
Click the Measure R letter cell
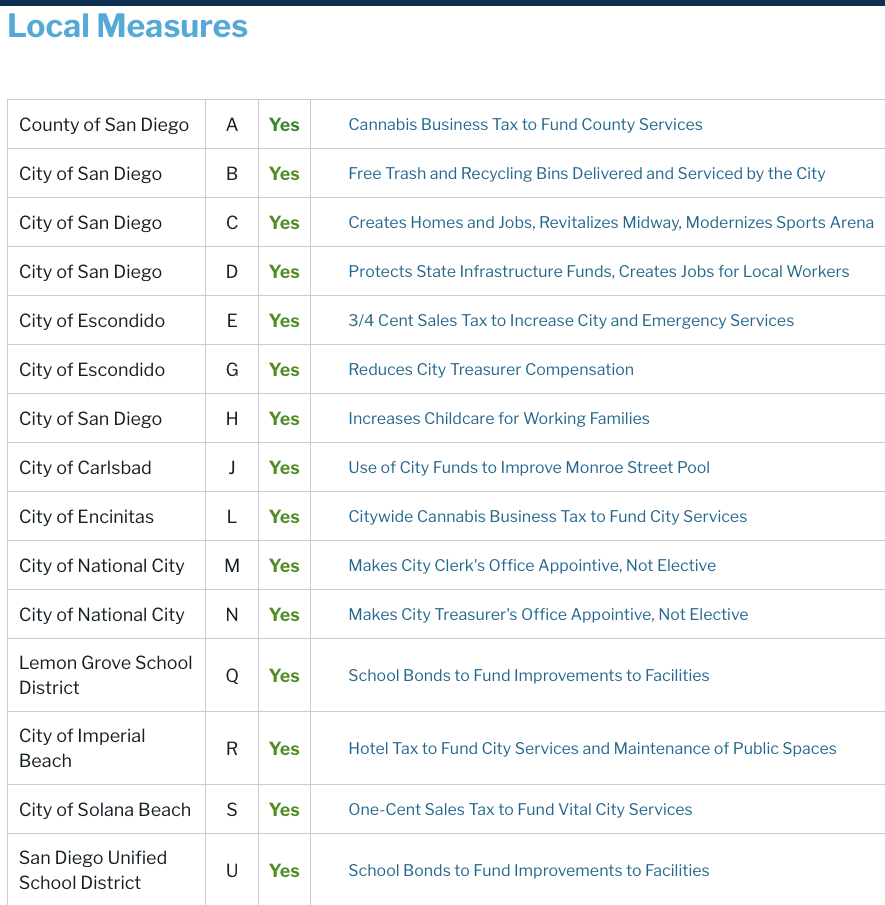pos(232,749)
